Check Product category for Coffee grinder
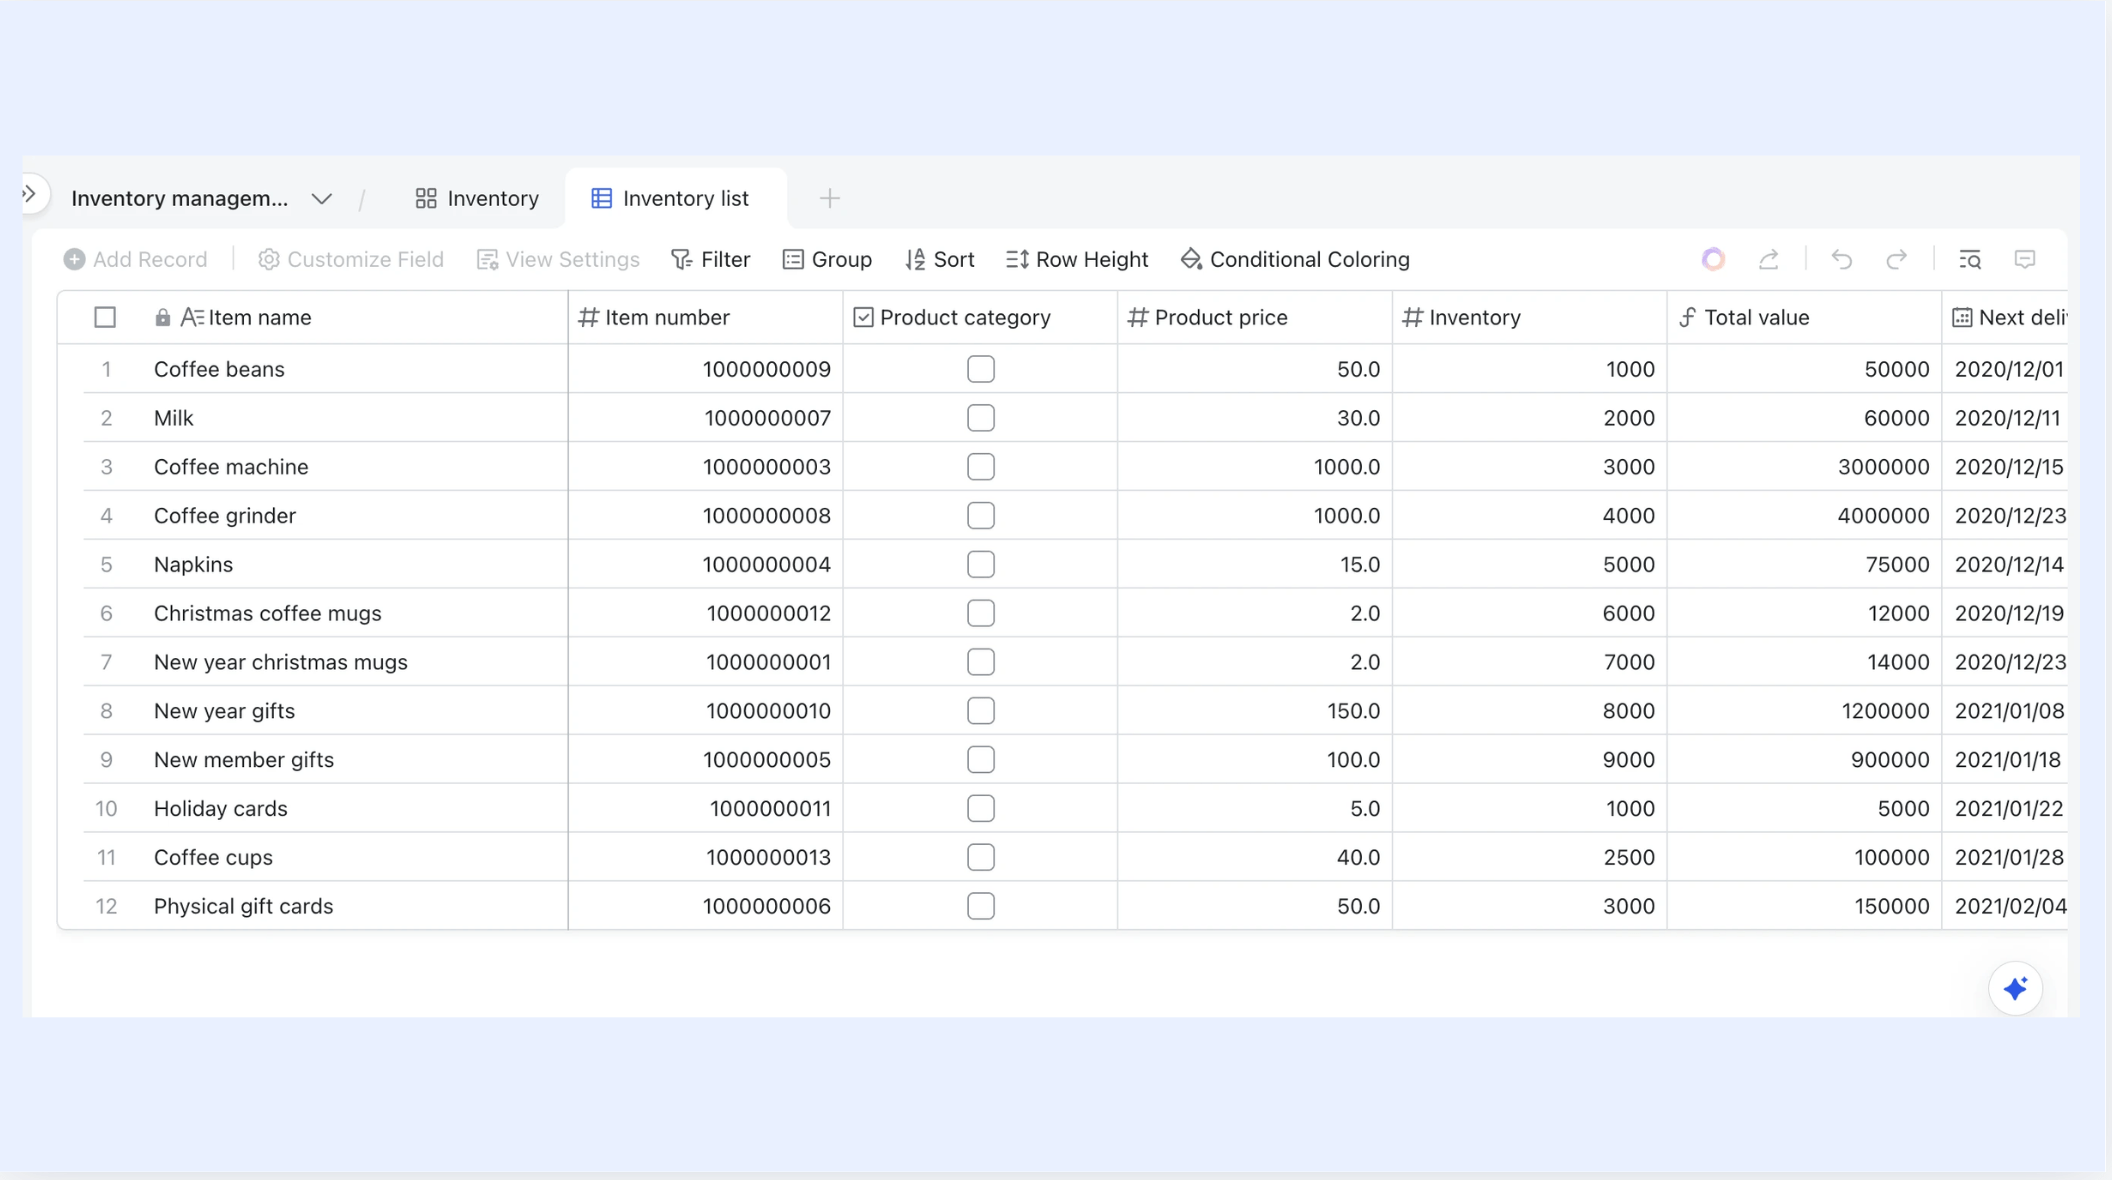The image size is (2112, 1180). pos(981,516)
